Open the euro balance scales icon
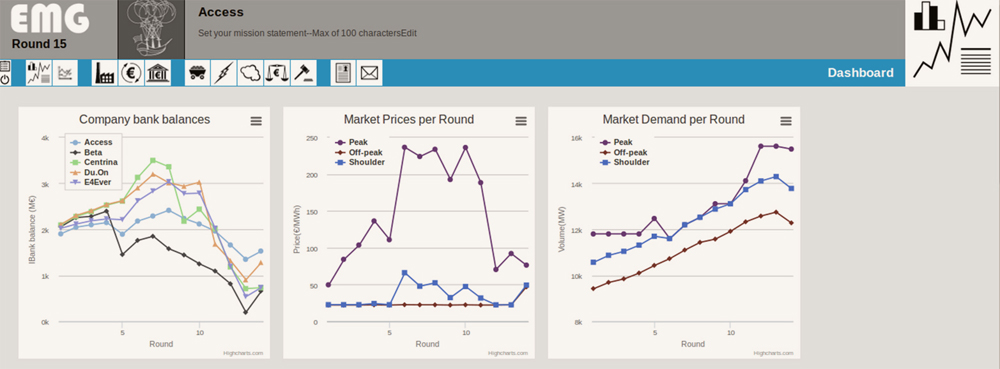This screenshot has height=369, width=1000. click(277, 73)
